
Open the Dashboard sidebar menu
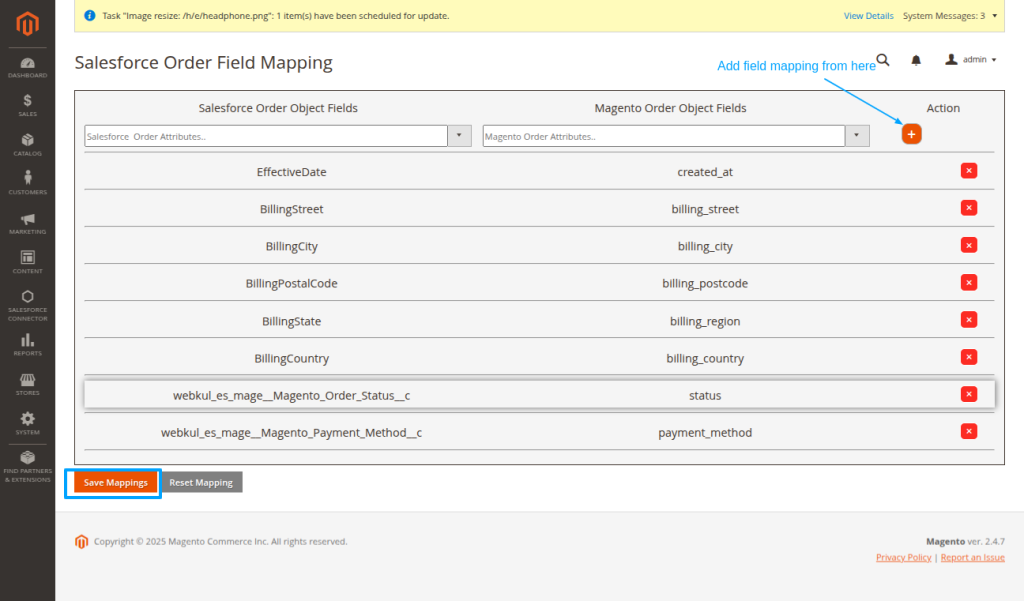pos(27,68)
